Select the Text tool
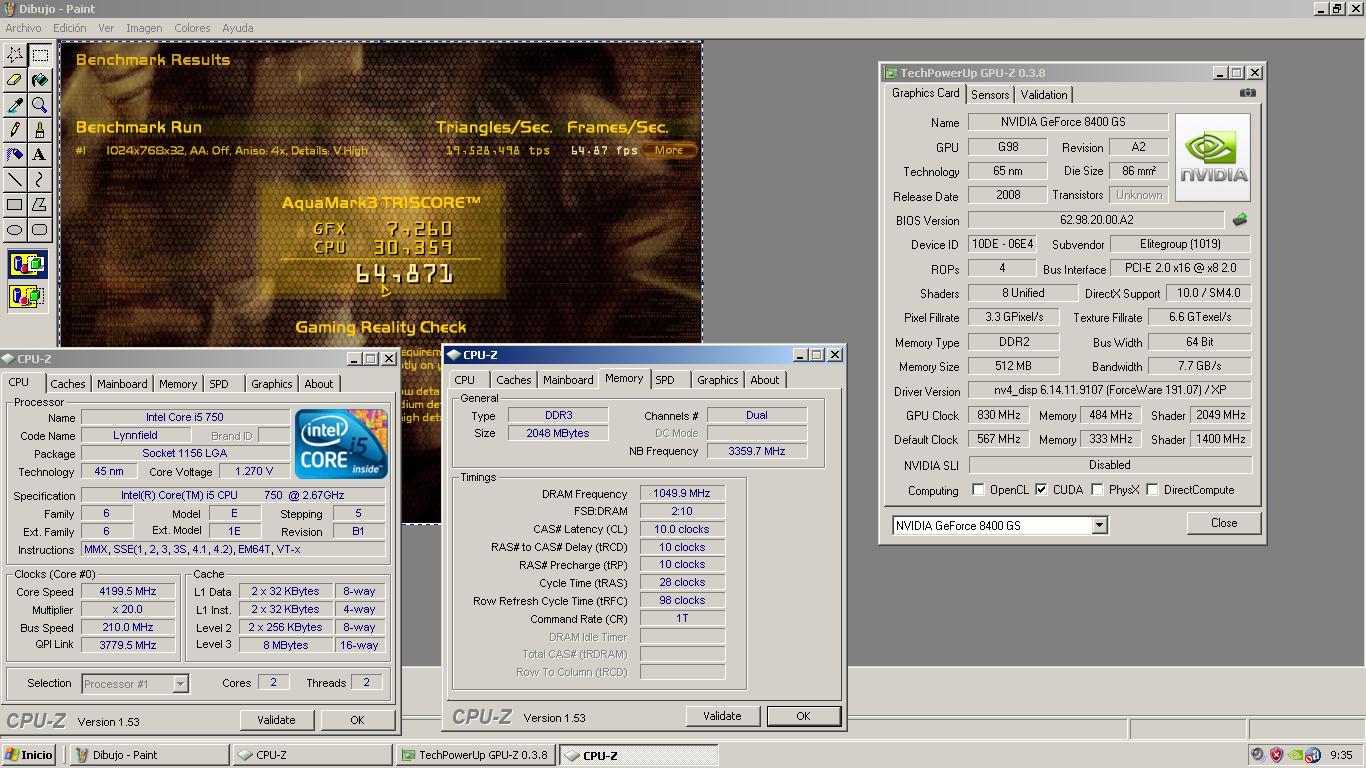This screenshot has width=1366, height=768. (x=40, y=155)
